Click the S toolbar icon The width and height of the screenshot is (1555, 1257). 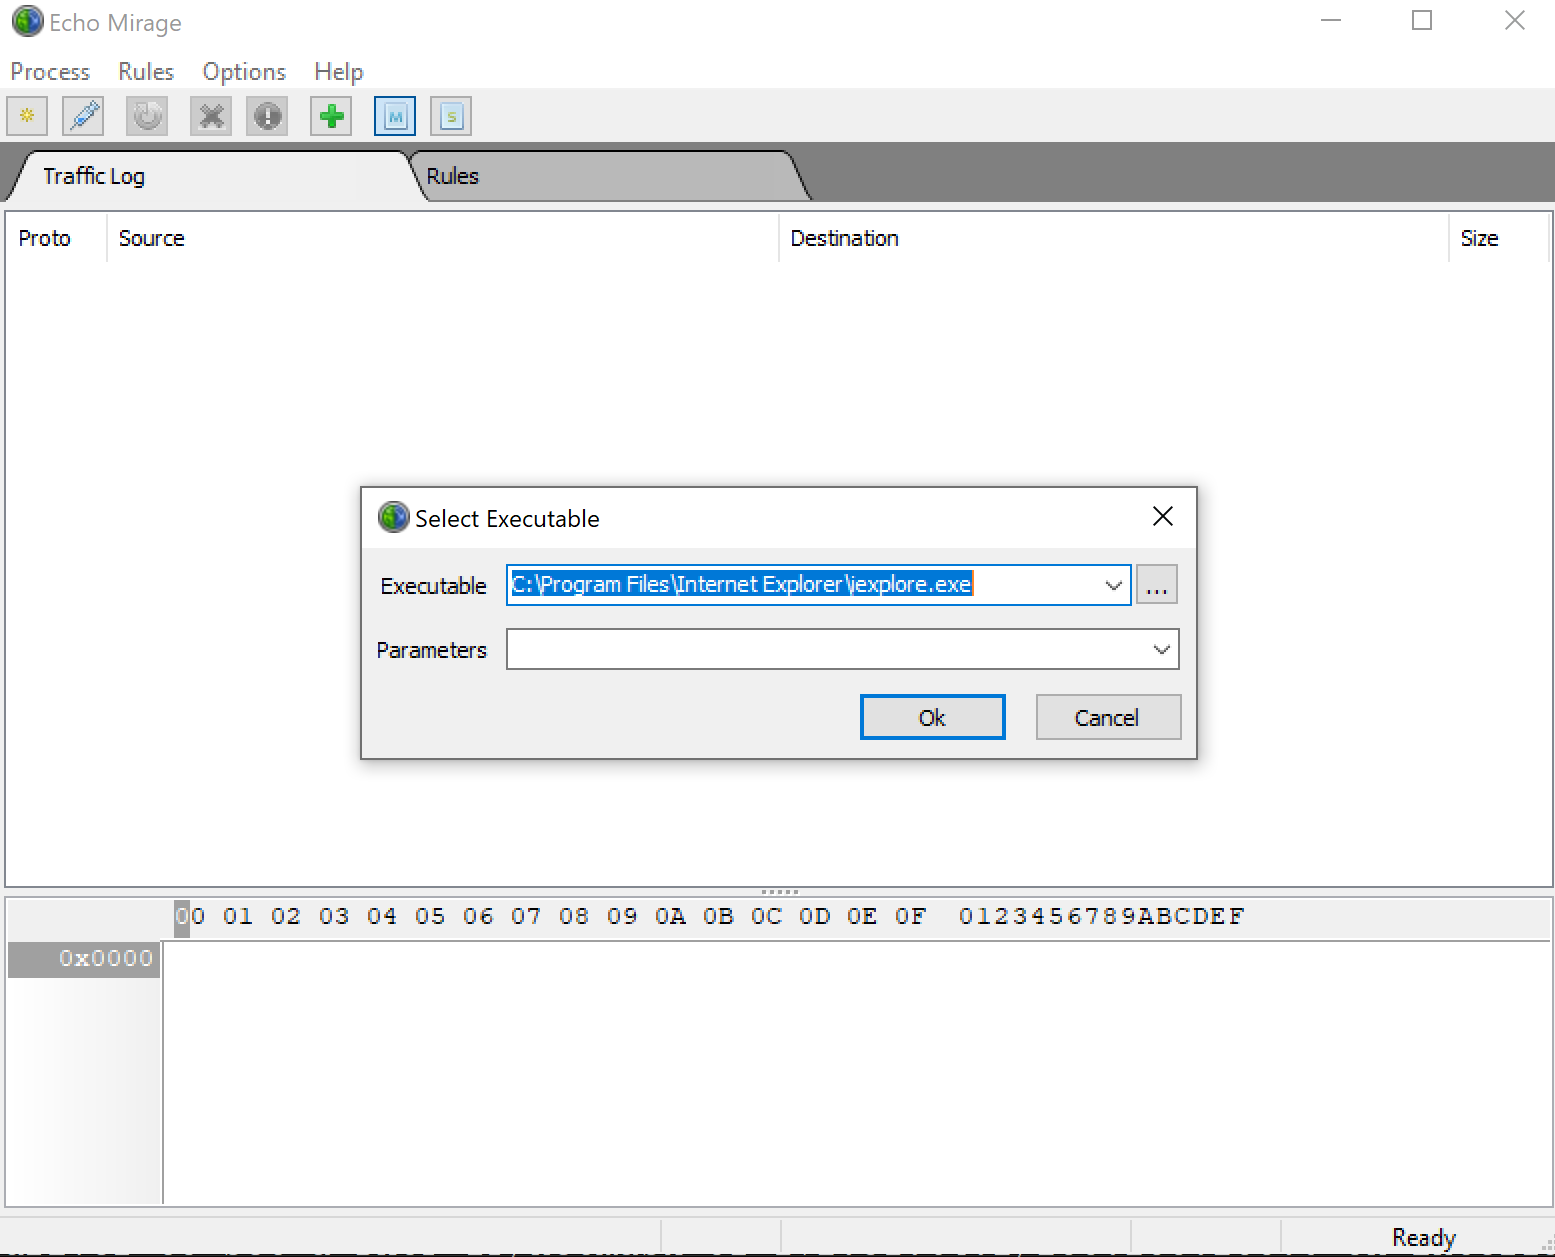click(450, 115)
